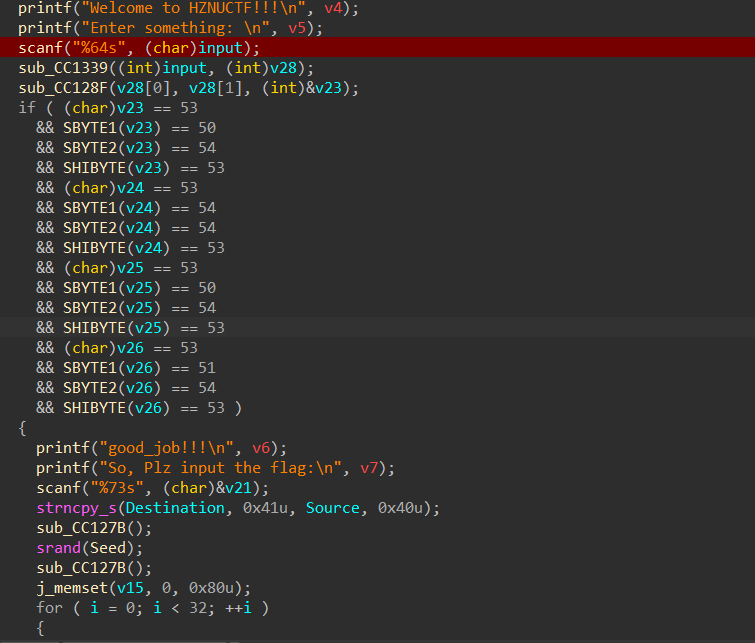
Task: Click the line (char)v25 == 53
Action: [x=130, y=268]
